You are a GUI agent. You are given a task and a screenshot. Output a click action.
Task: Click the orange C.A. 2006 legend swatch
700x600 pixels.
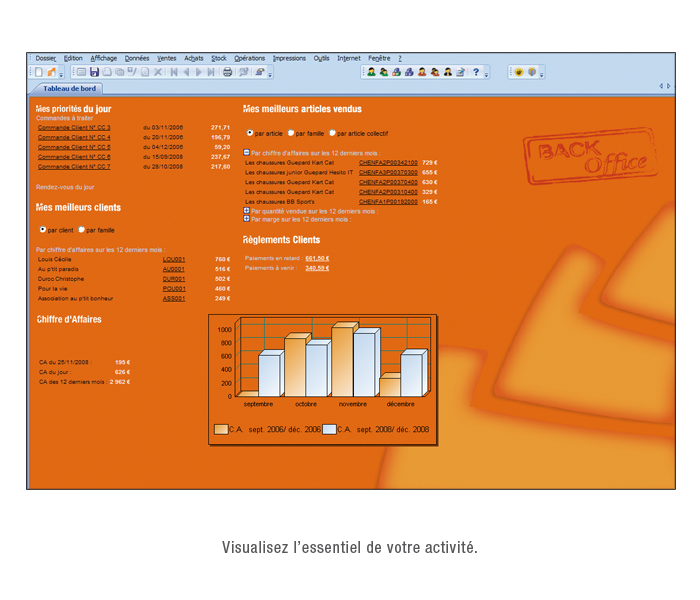pyautogui.click(x=220, y=429)
